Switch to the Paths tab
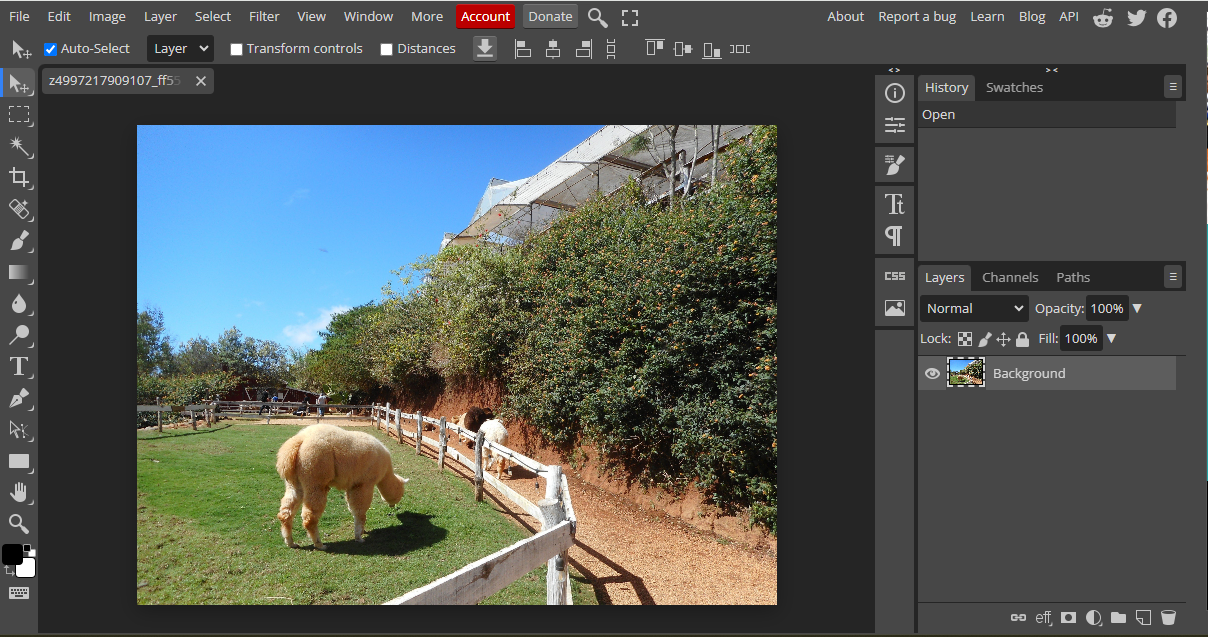Viewport: 1208px width, 637px height. pos(1073,277)
